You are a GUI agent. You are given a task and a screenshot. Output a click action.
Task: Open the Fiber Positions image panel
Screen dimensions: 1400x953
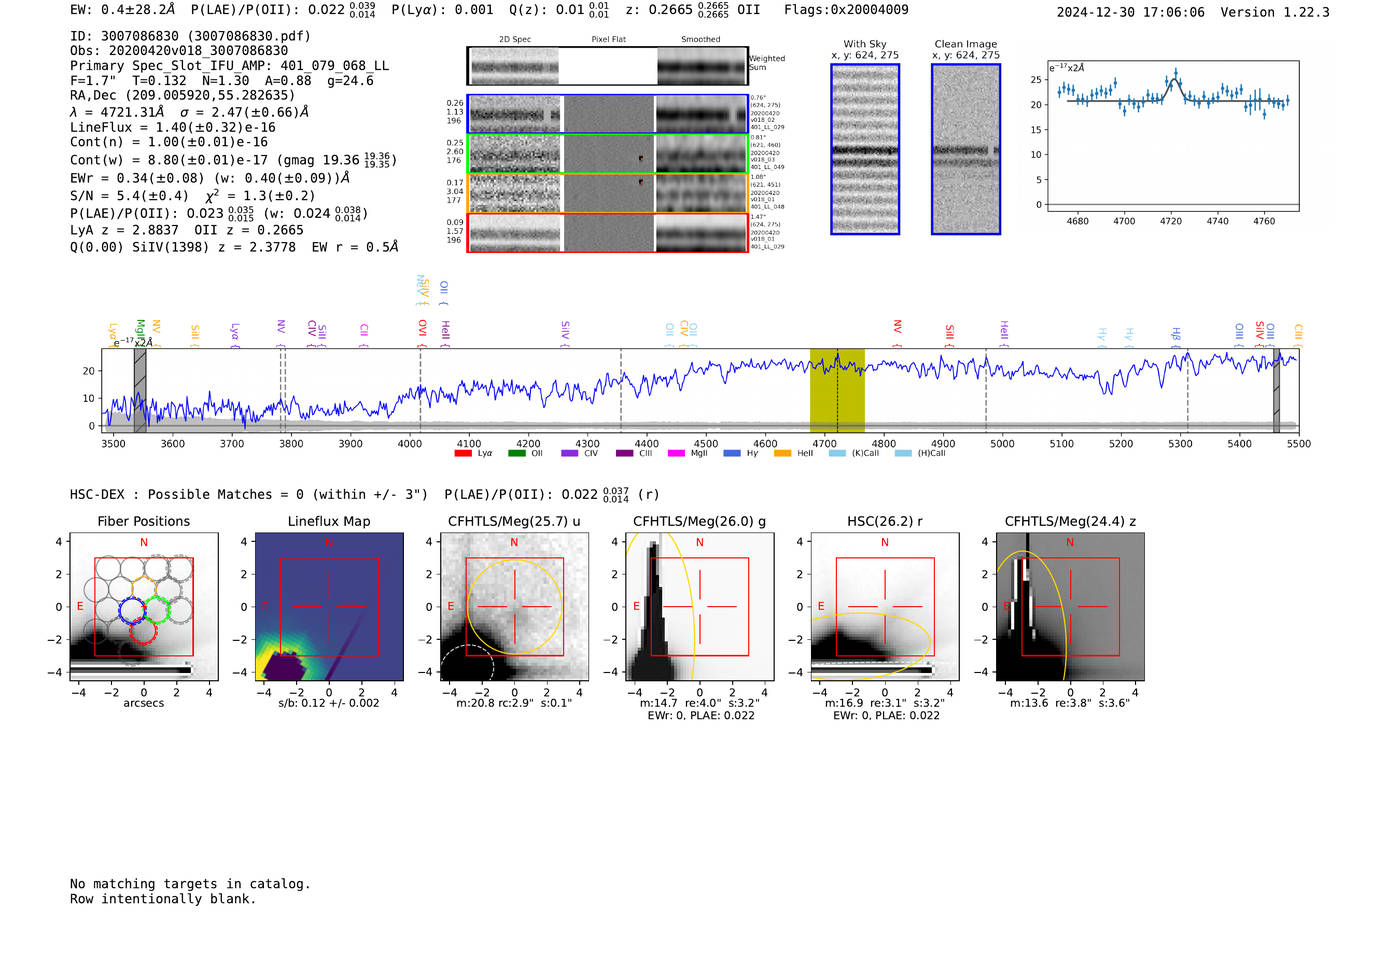click(144, 607)
